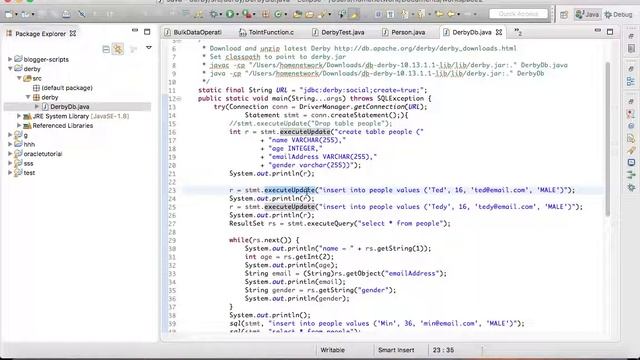Select the Package Explorer tab
640x360 pixels.
coord(40,34)
